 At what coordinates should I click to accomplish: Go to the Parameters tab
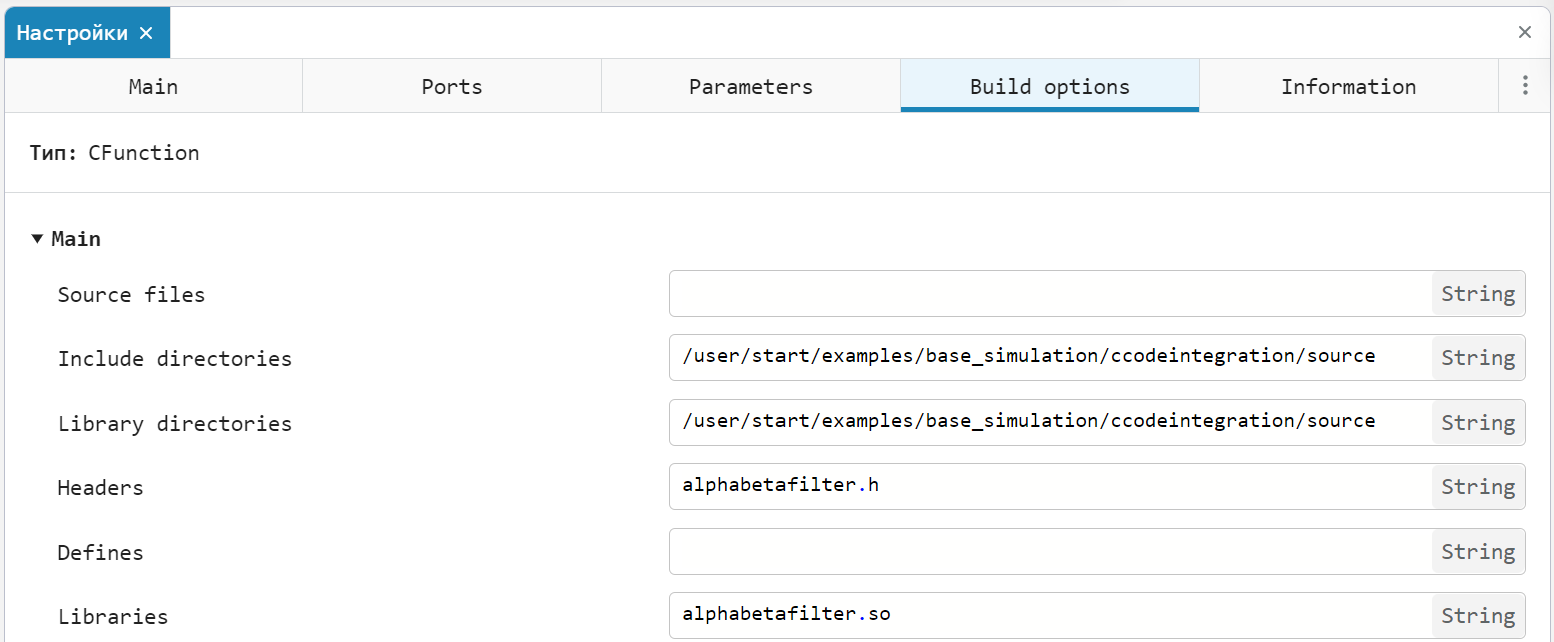pyautogui.click(x=750, y=87)
